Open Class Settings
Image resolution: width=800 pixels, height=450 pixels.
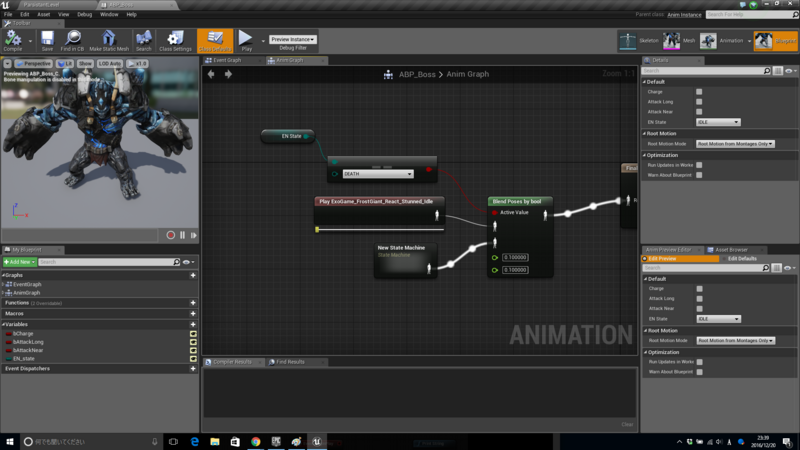click(x=175, y=40)
